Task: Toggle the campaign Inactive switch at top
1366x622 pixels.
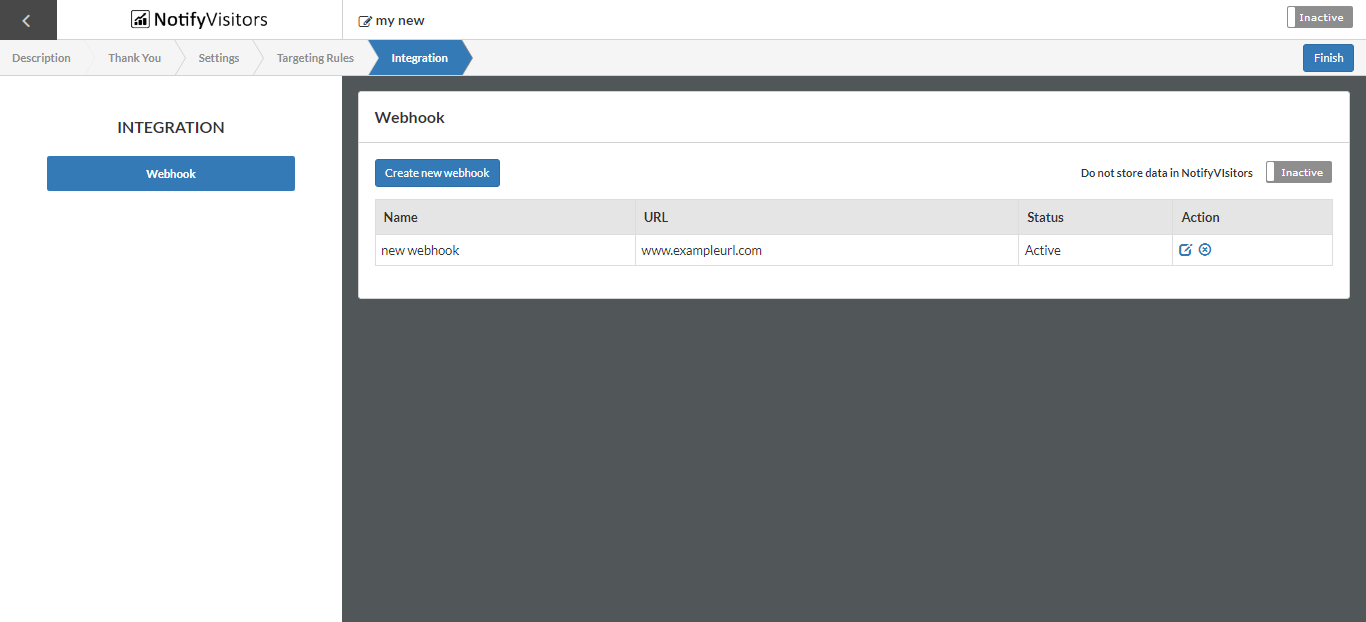Action: coord(1320,17)
